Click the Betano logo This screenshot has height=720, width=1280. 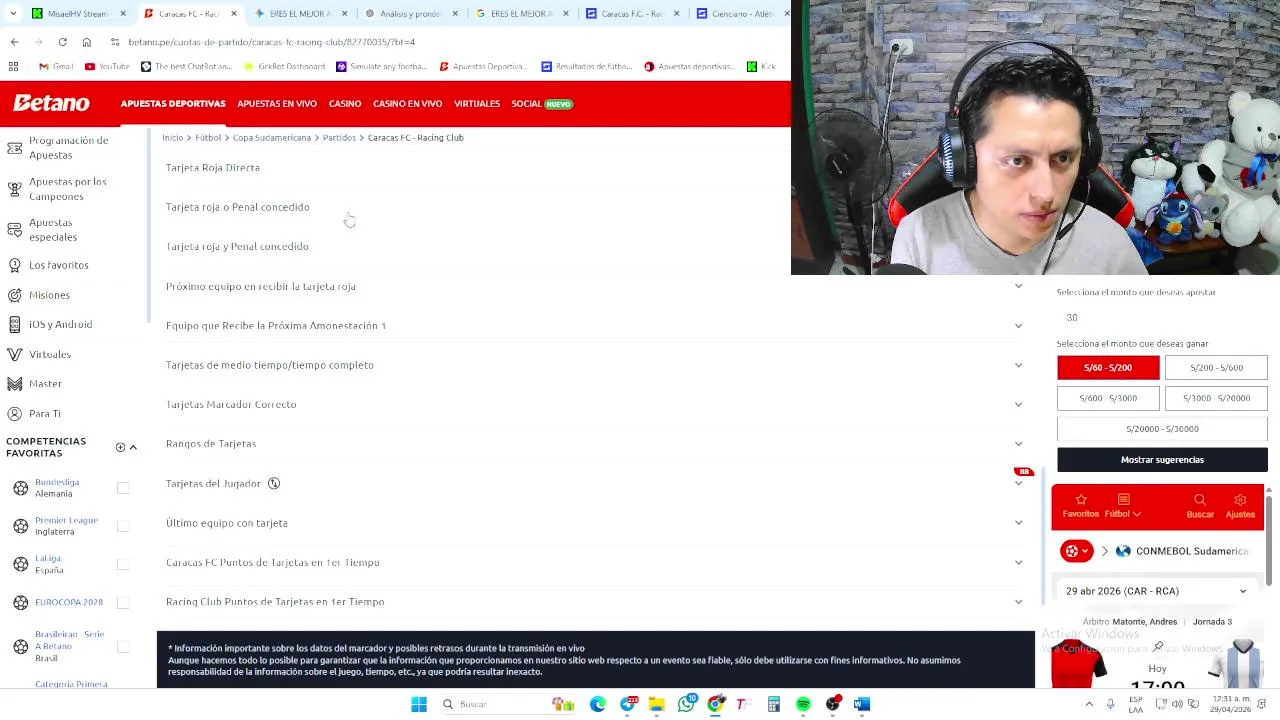tap(51, 103)
